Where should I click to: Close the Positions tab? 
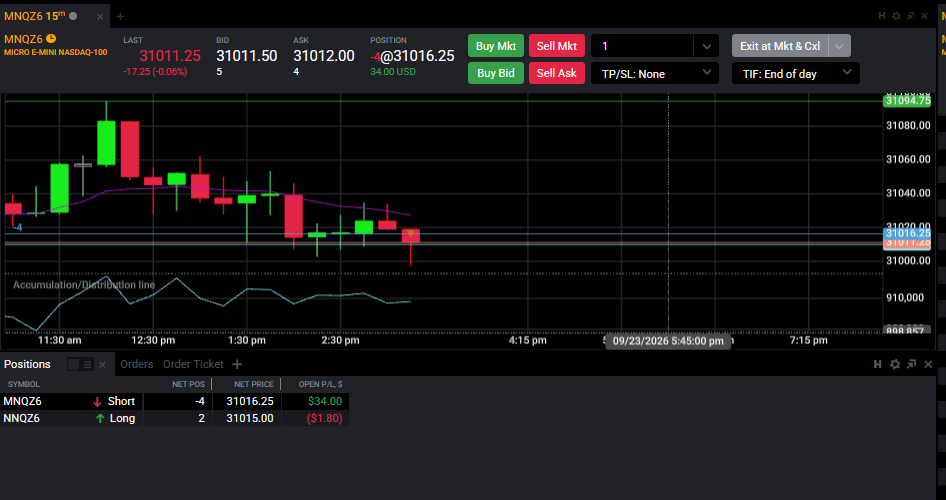(x=102, y=364)
